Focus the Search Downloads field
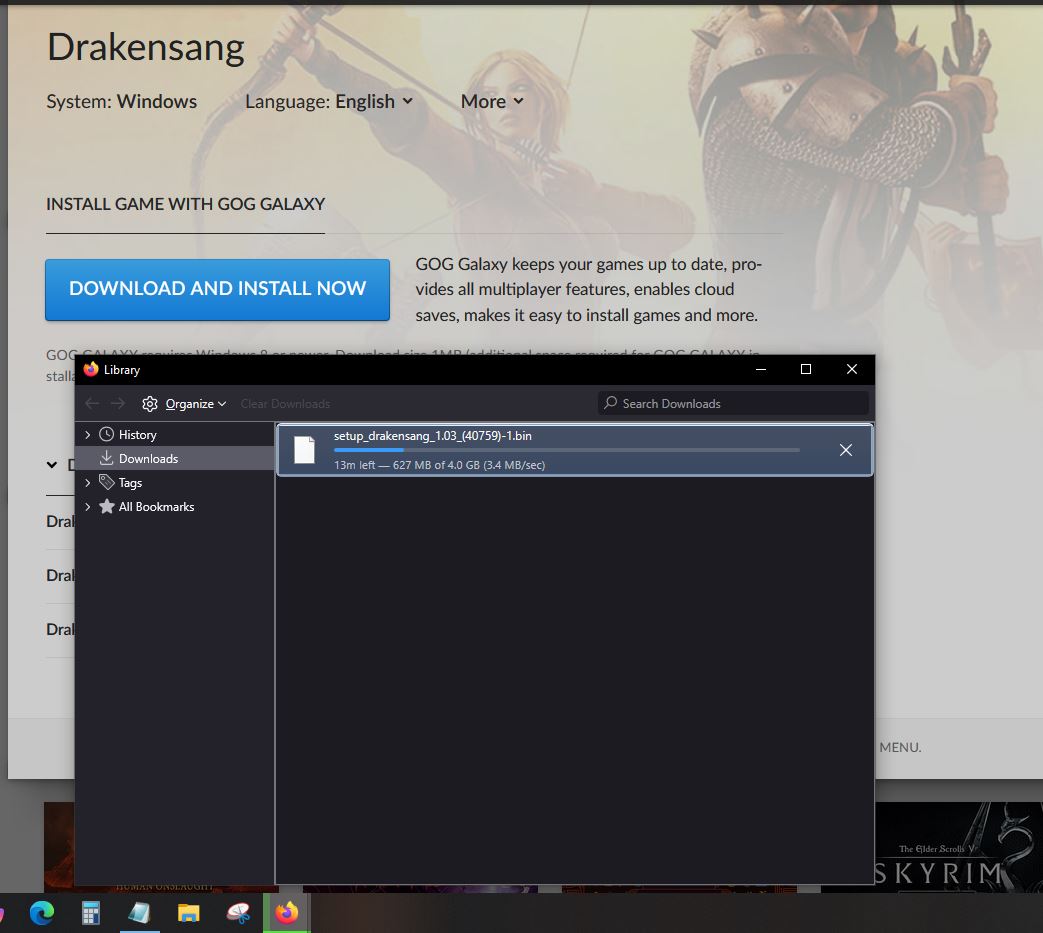This screenshot has width=1043, height=933. click(733, 404)
